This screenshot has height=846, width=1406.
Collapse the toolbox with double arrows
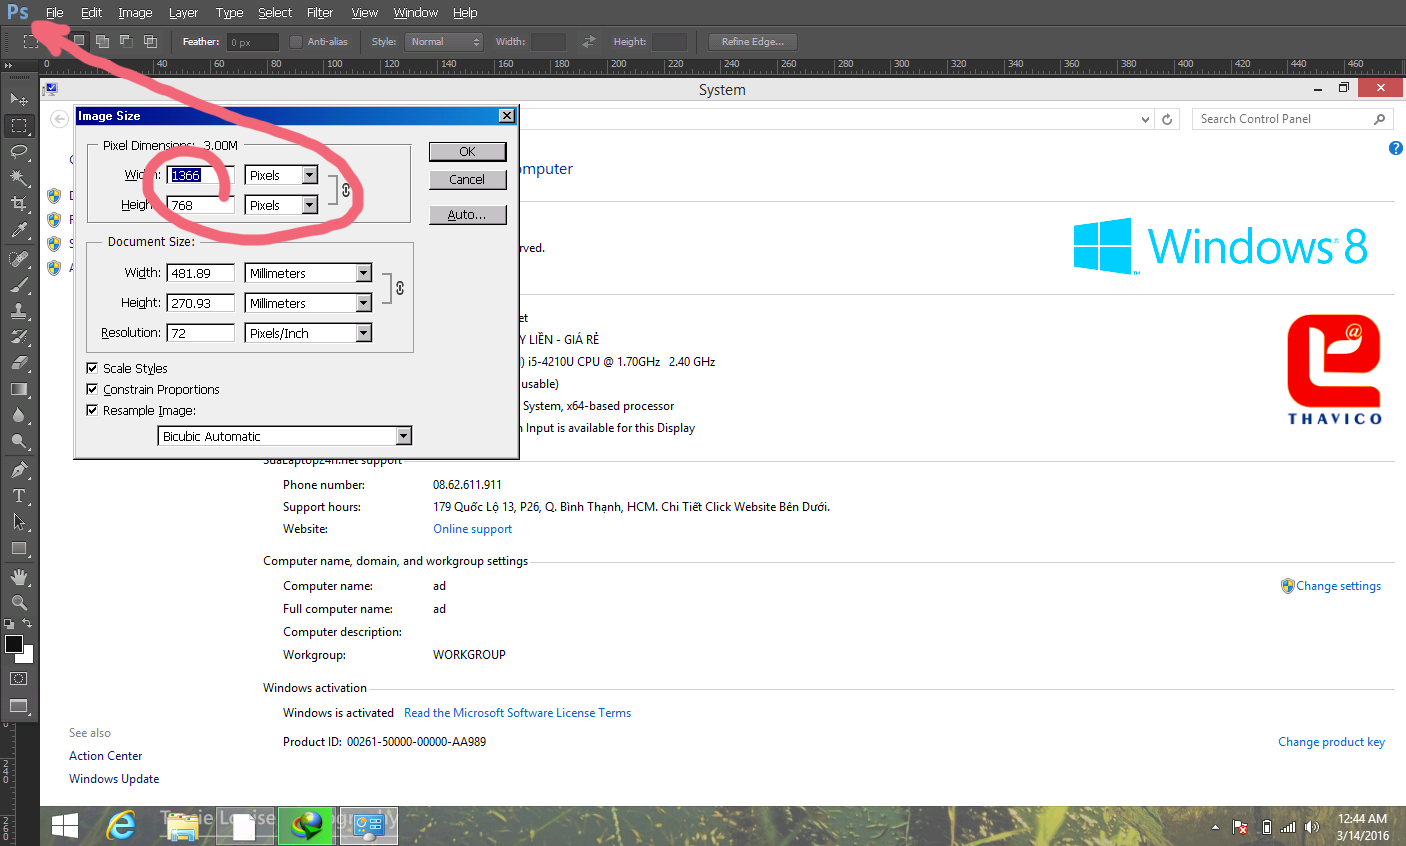click(x=9, y=65)
